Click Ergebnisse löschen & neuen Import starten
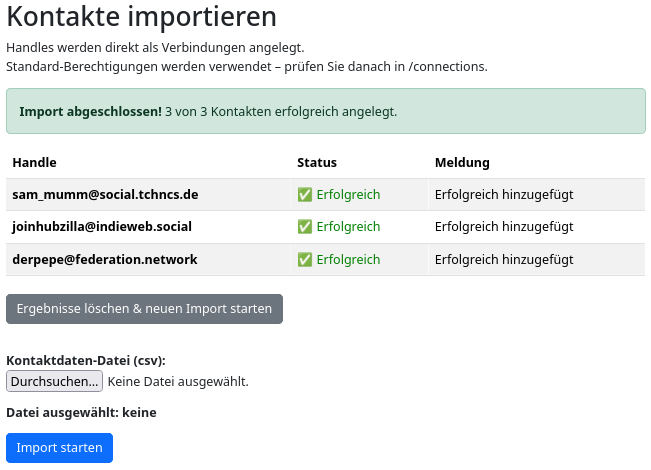 point(144,309)
